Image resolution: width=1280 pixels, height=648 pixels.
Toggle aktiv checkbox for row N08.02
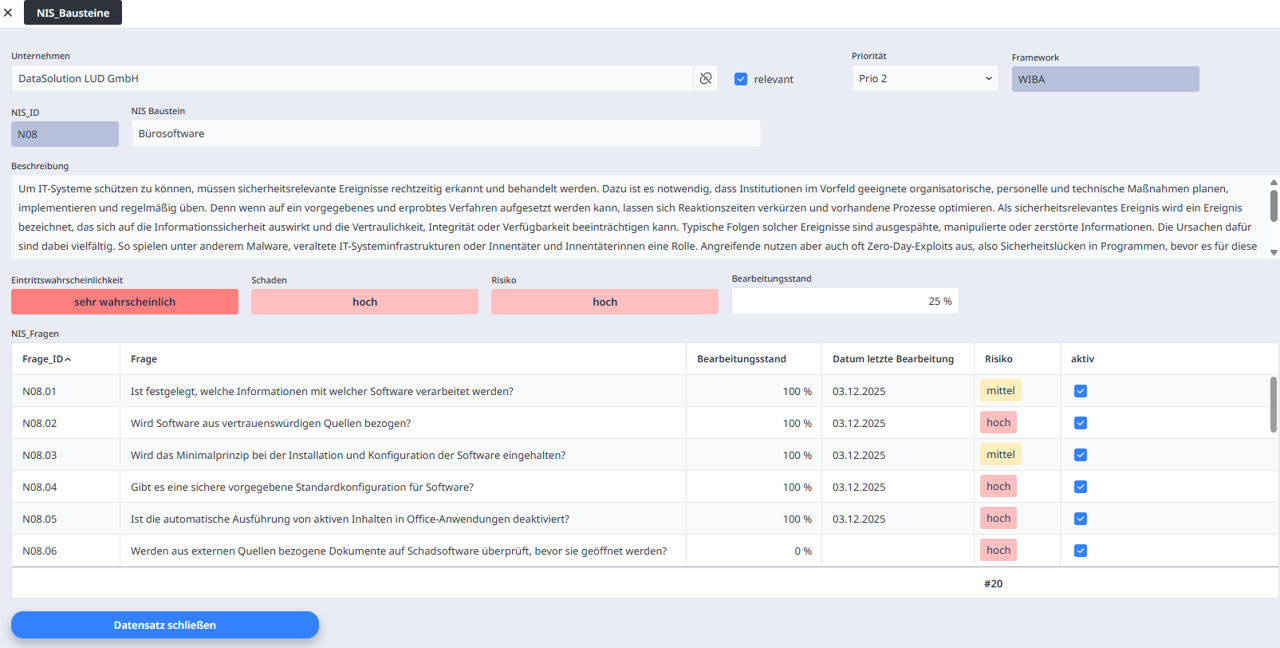[1080, 423]
